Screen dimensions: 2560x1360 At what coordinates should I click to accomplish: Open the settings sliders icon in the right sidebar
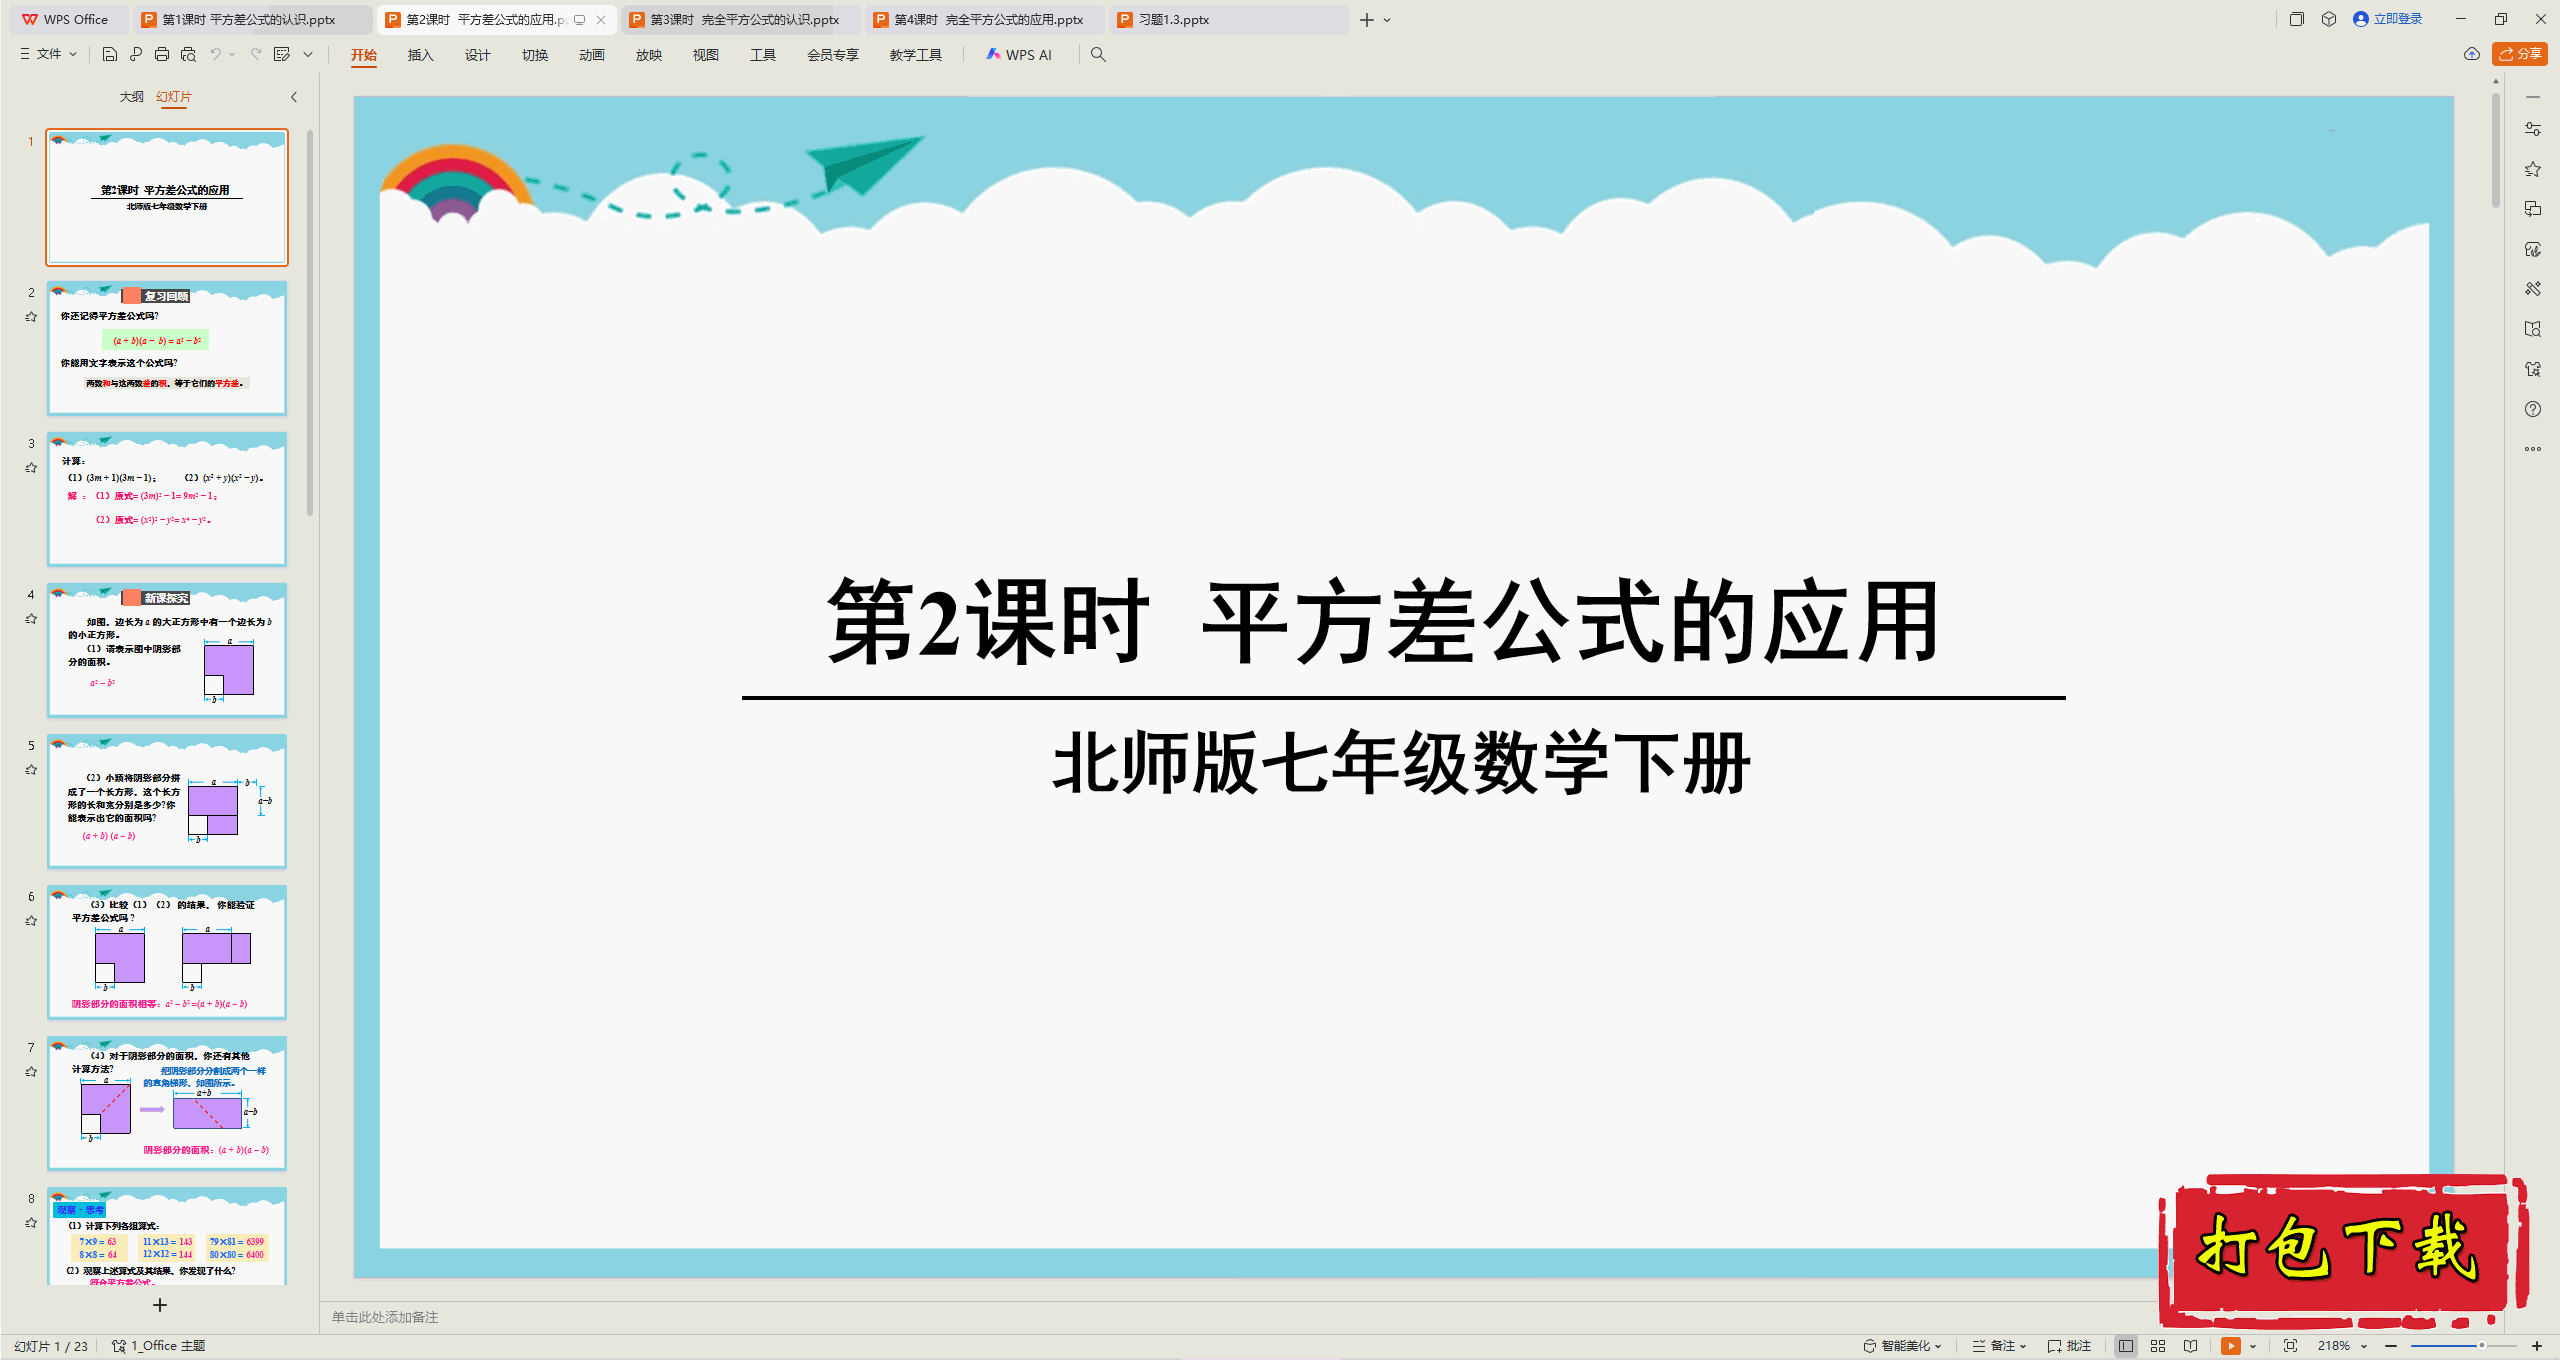pos(2532,129)
